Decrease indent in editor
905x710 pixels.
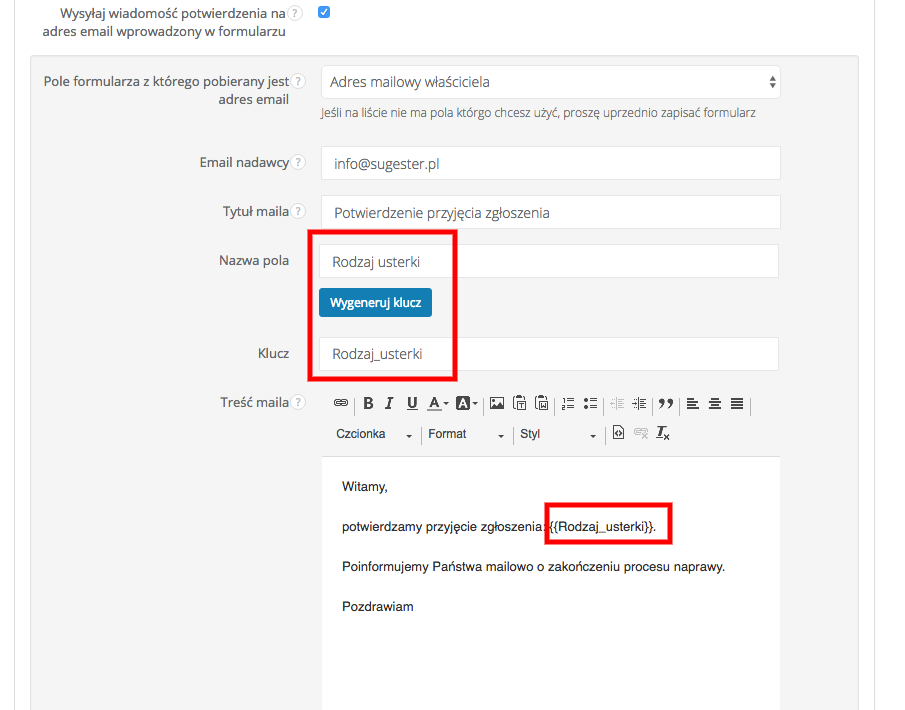pos(617,403)
